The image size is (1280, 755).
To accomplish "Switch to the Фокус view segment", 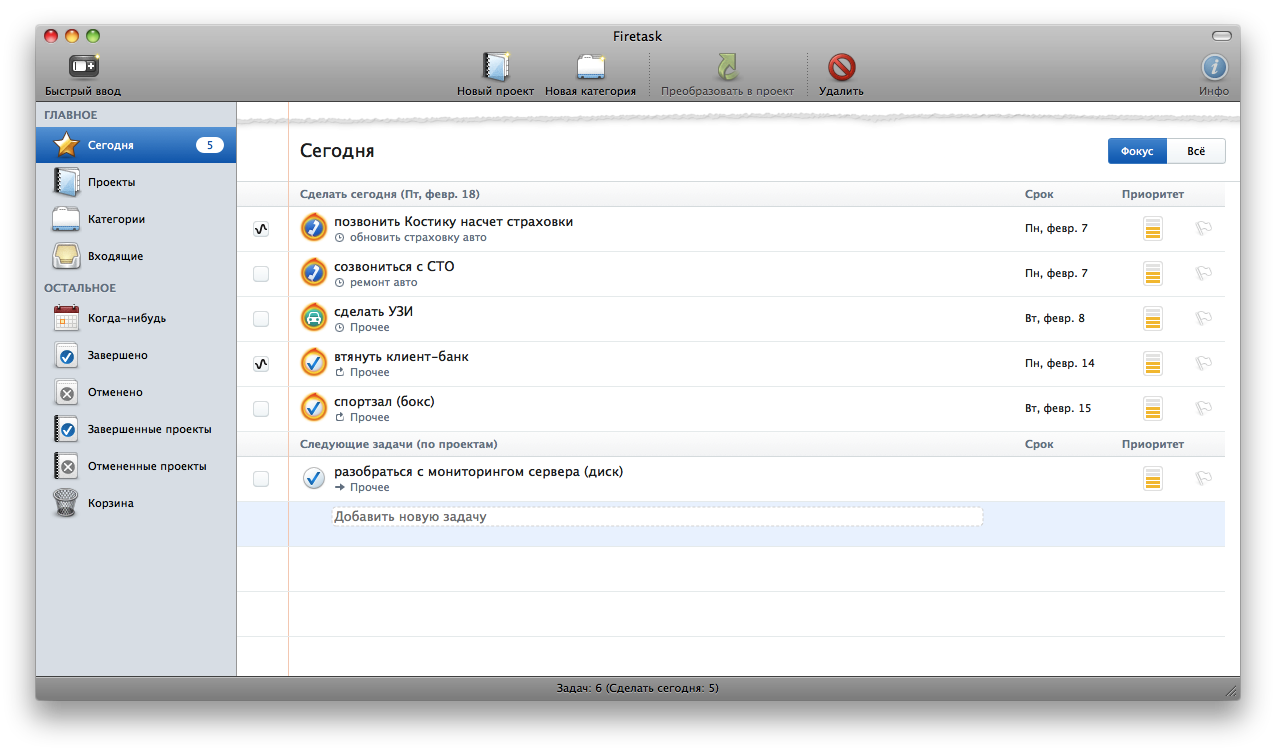I will (1137, 151).
